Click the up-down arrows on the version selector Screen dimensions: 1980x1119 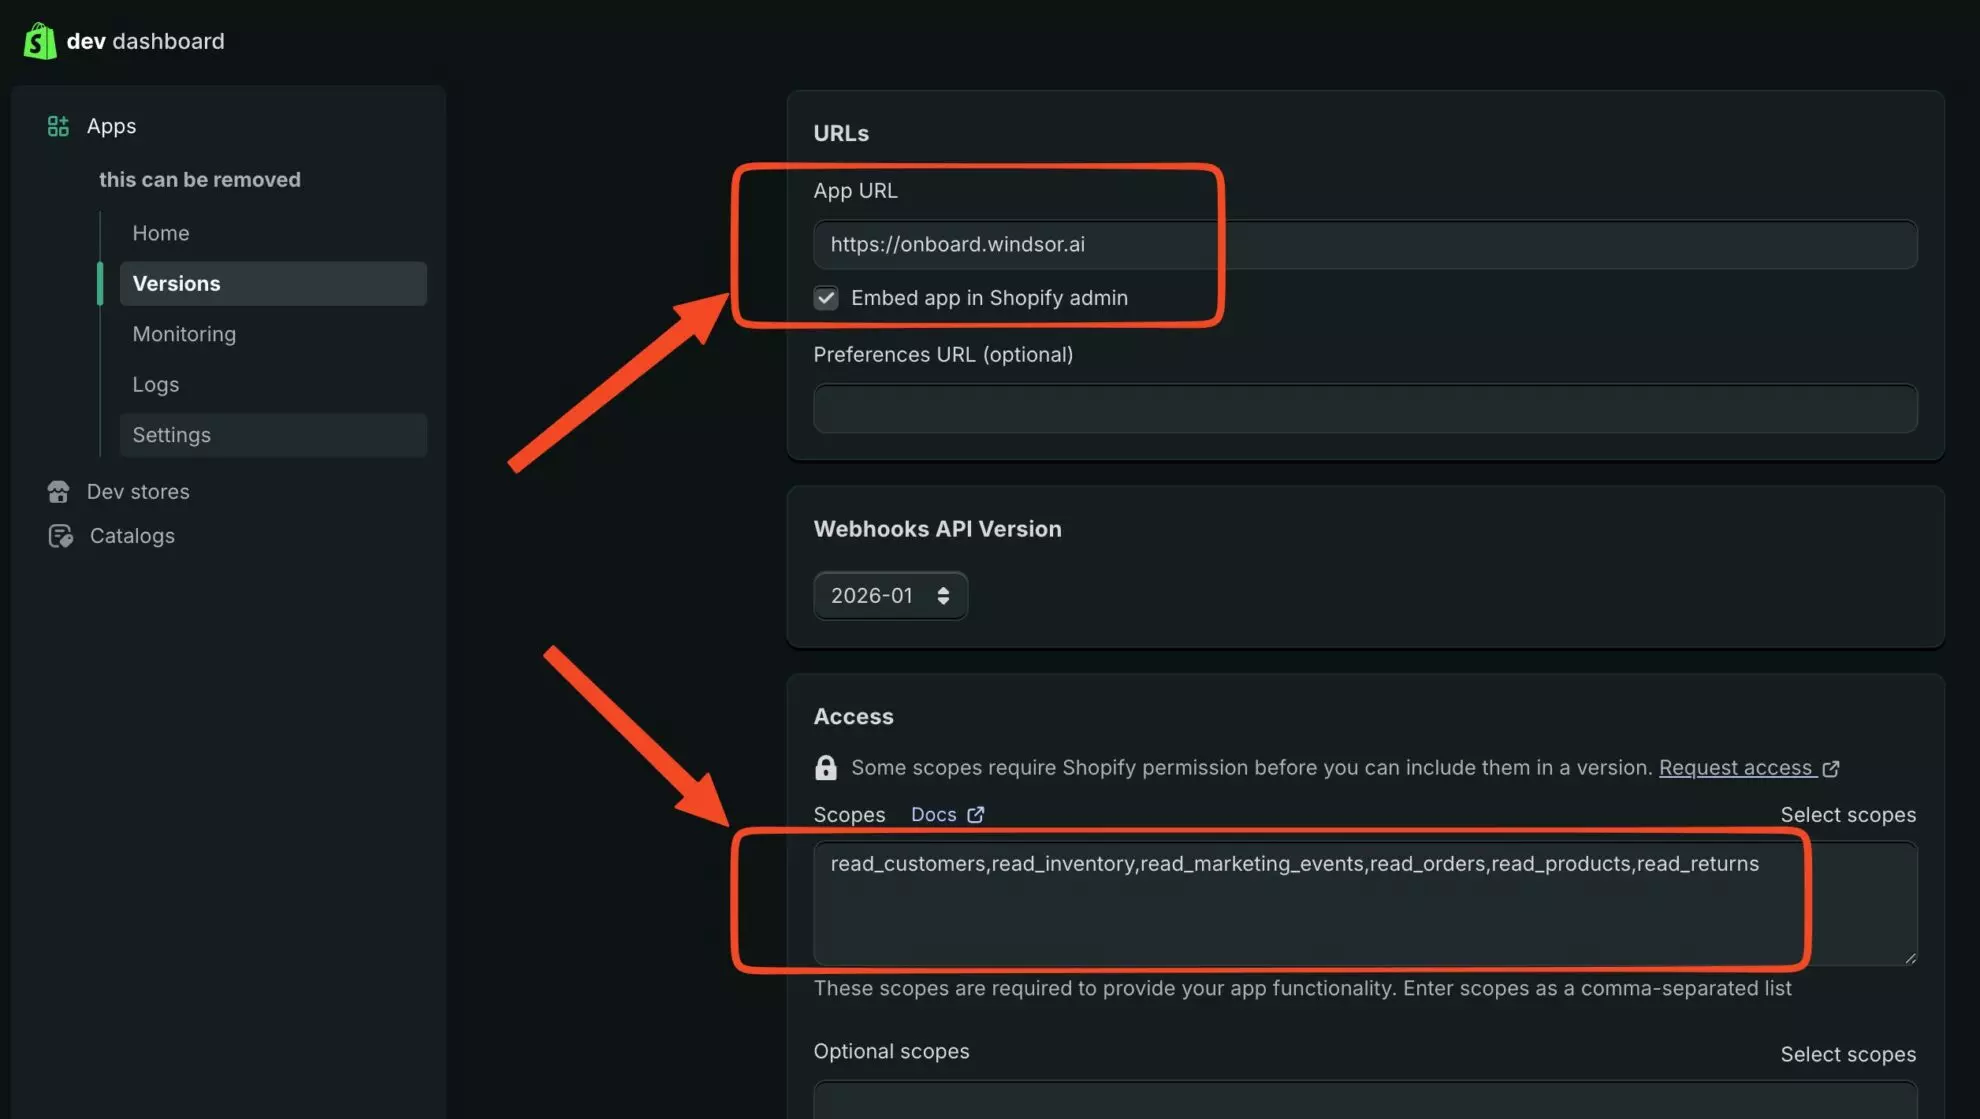tap(943, 595)
